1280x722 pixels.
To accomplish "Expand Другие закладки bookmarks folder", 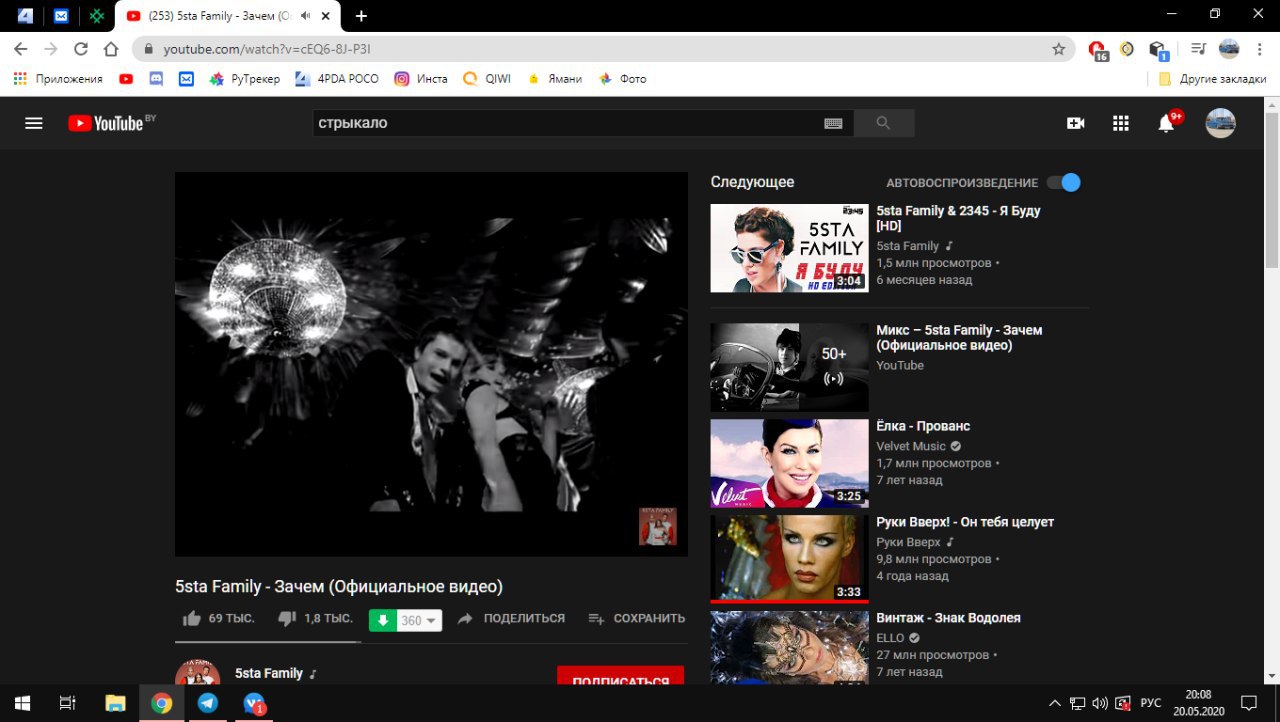I will click(x=1211, y=79).
